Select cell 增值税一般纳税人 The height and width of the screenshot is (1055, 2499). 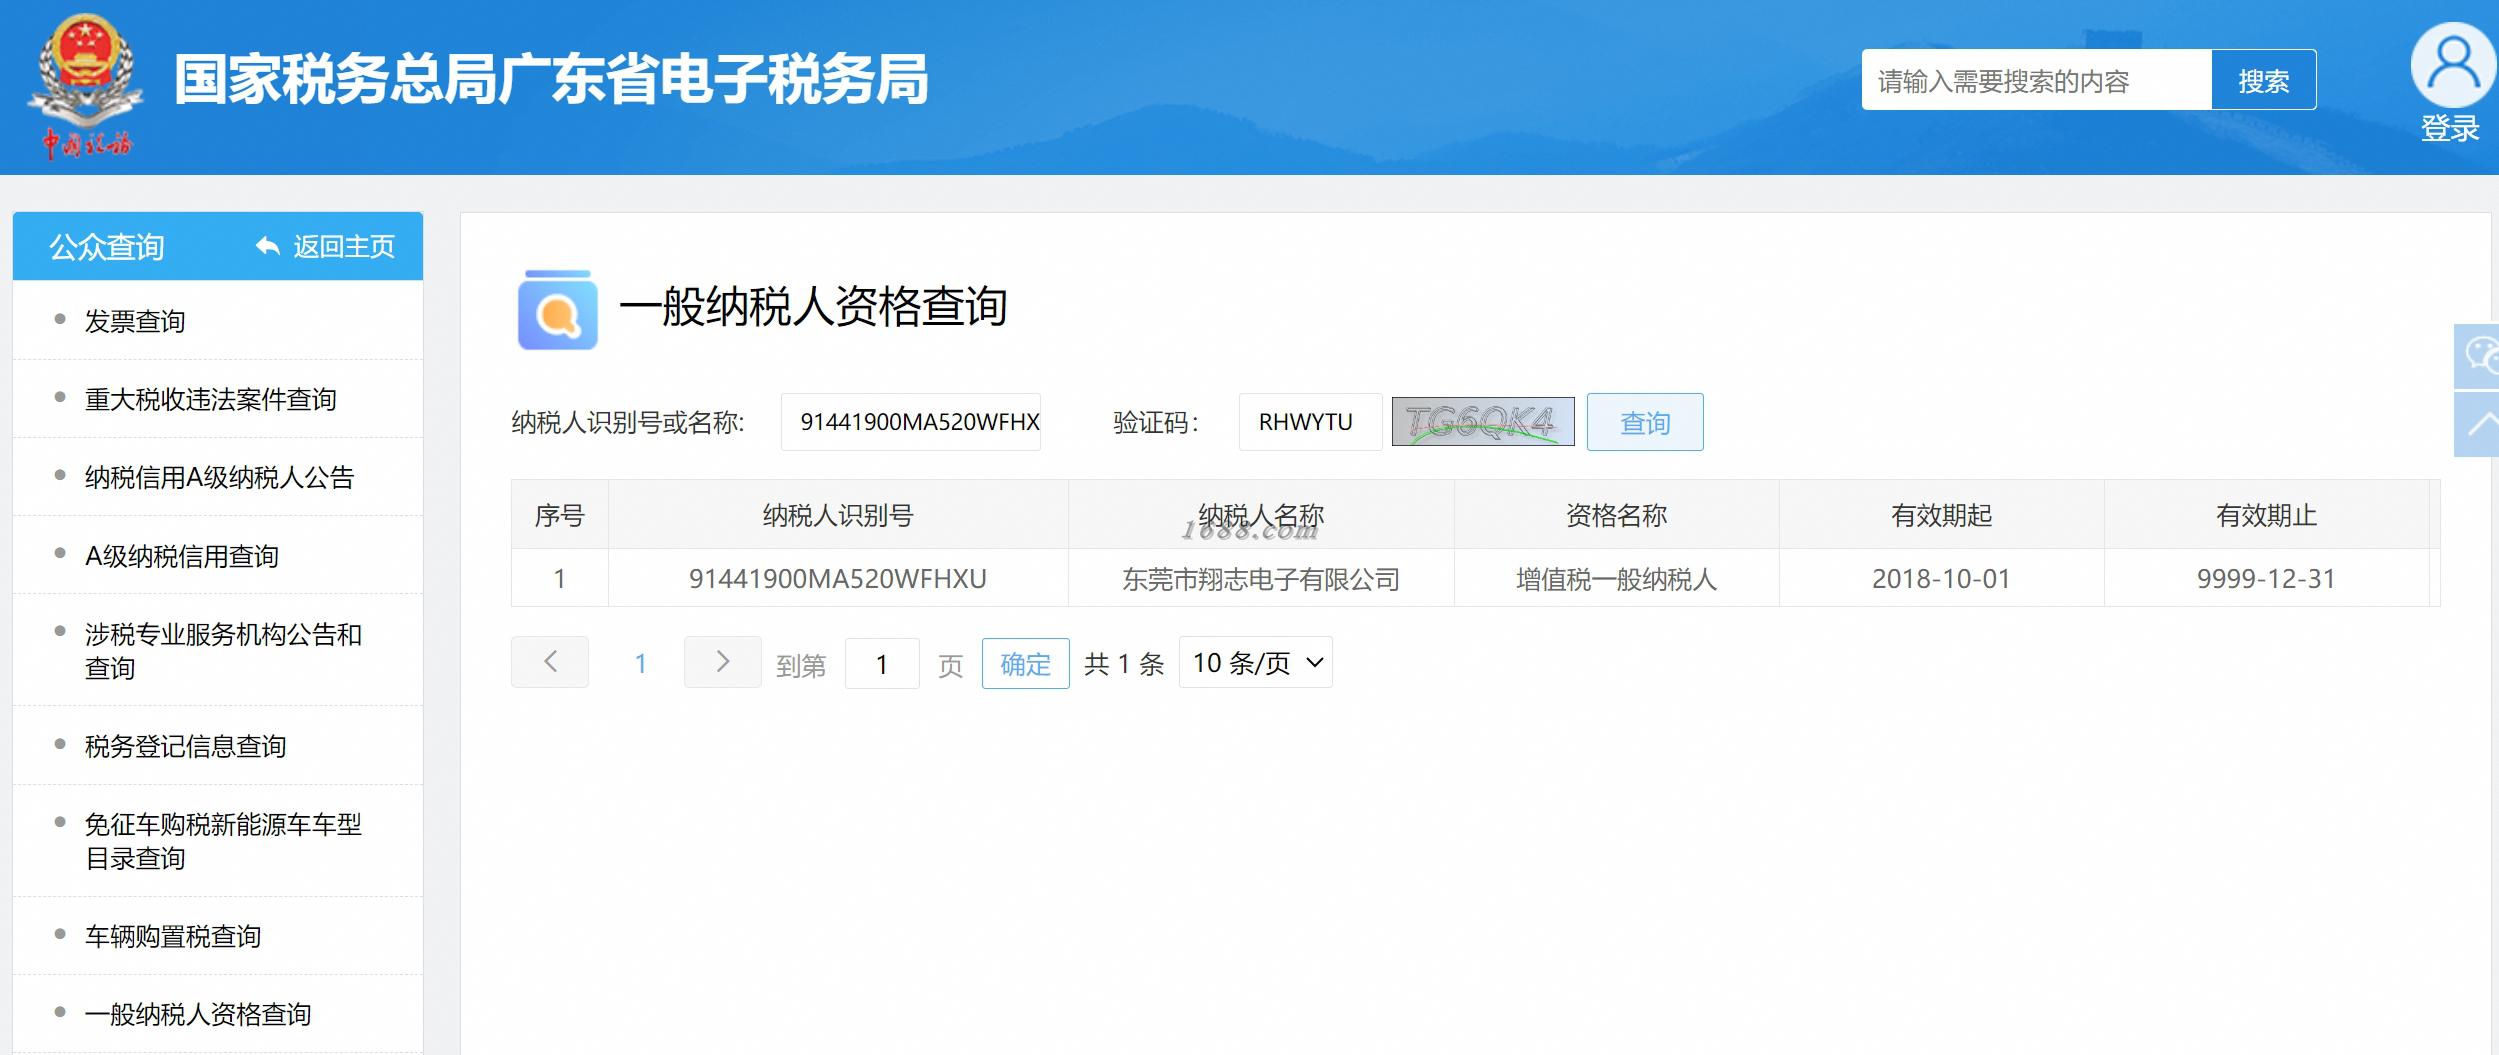pos(1617,578)
